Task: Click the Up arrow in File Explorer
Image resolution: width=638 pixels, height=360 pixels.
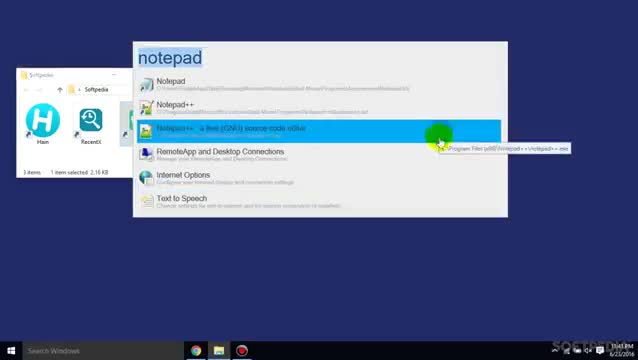Action: tap(60, 90)
